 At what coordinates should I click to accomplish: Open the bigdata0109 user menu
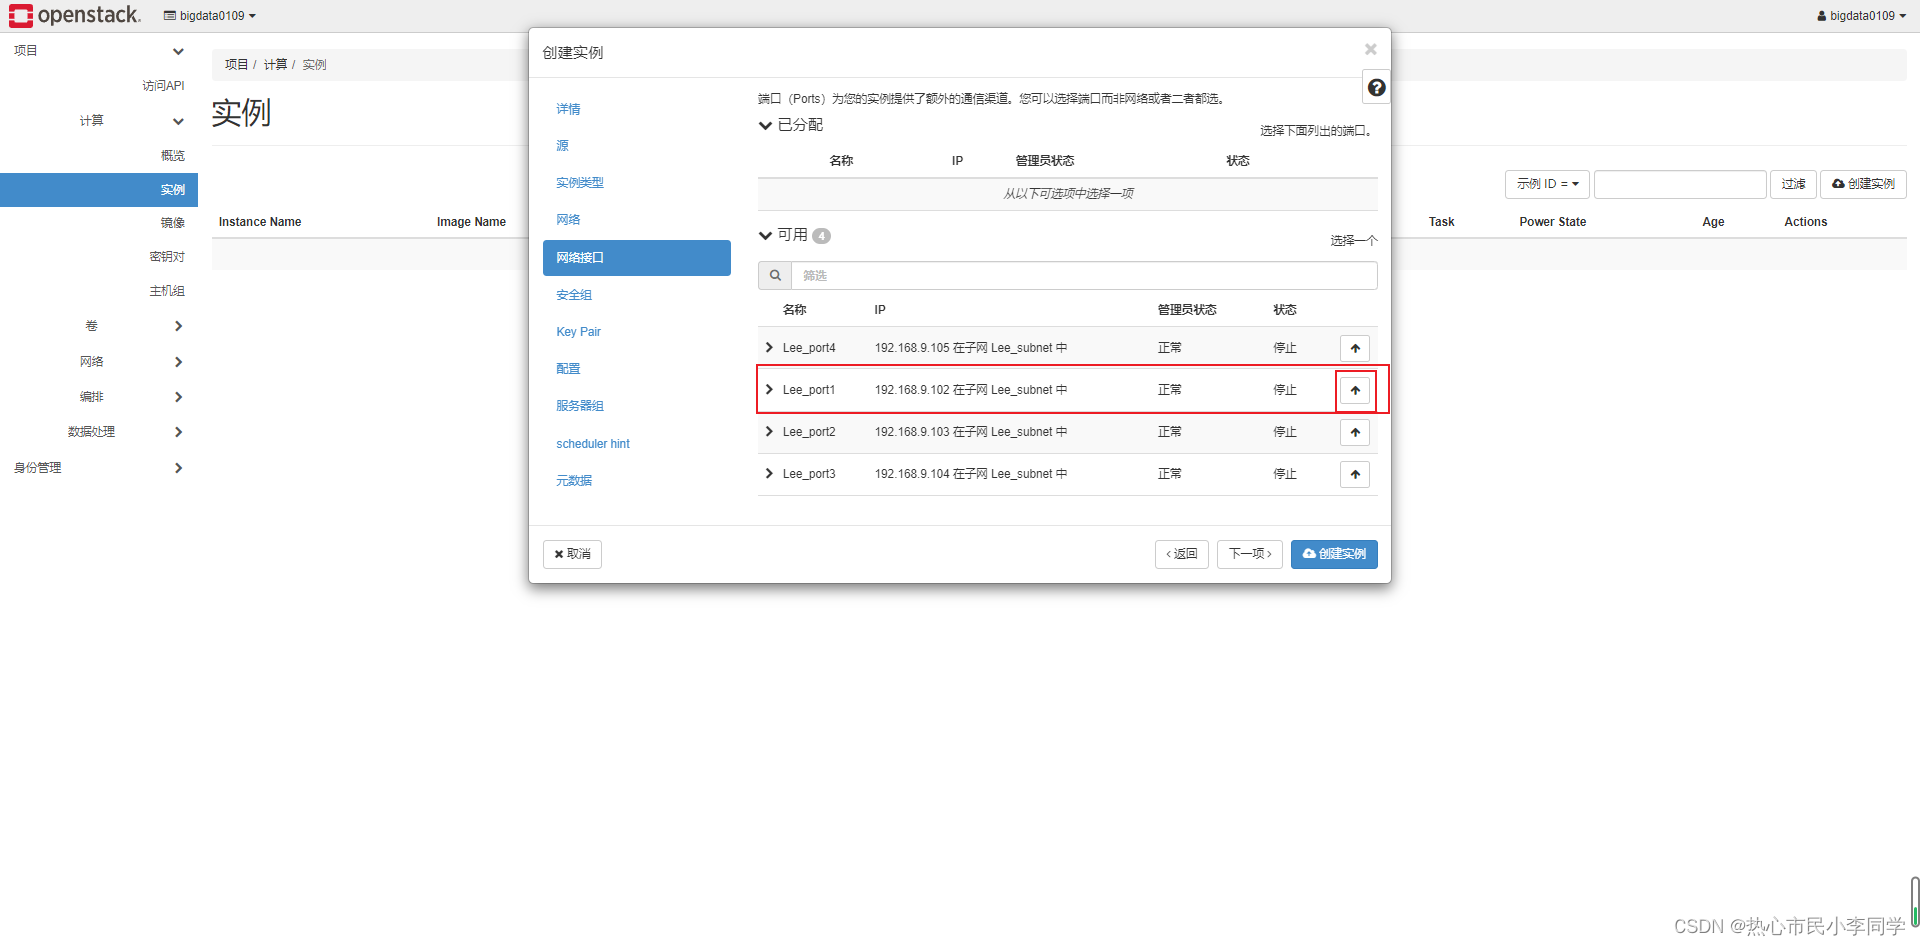pos(1861,16)
